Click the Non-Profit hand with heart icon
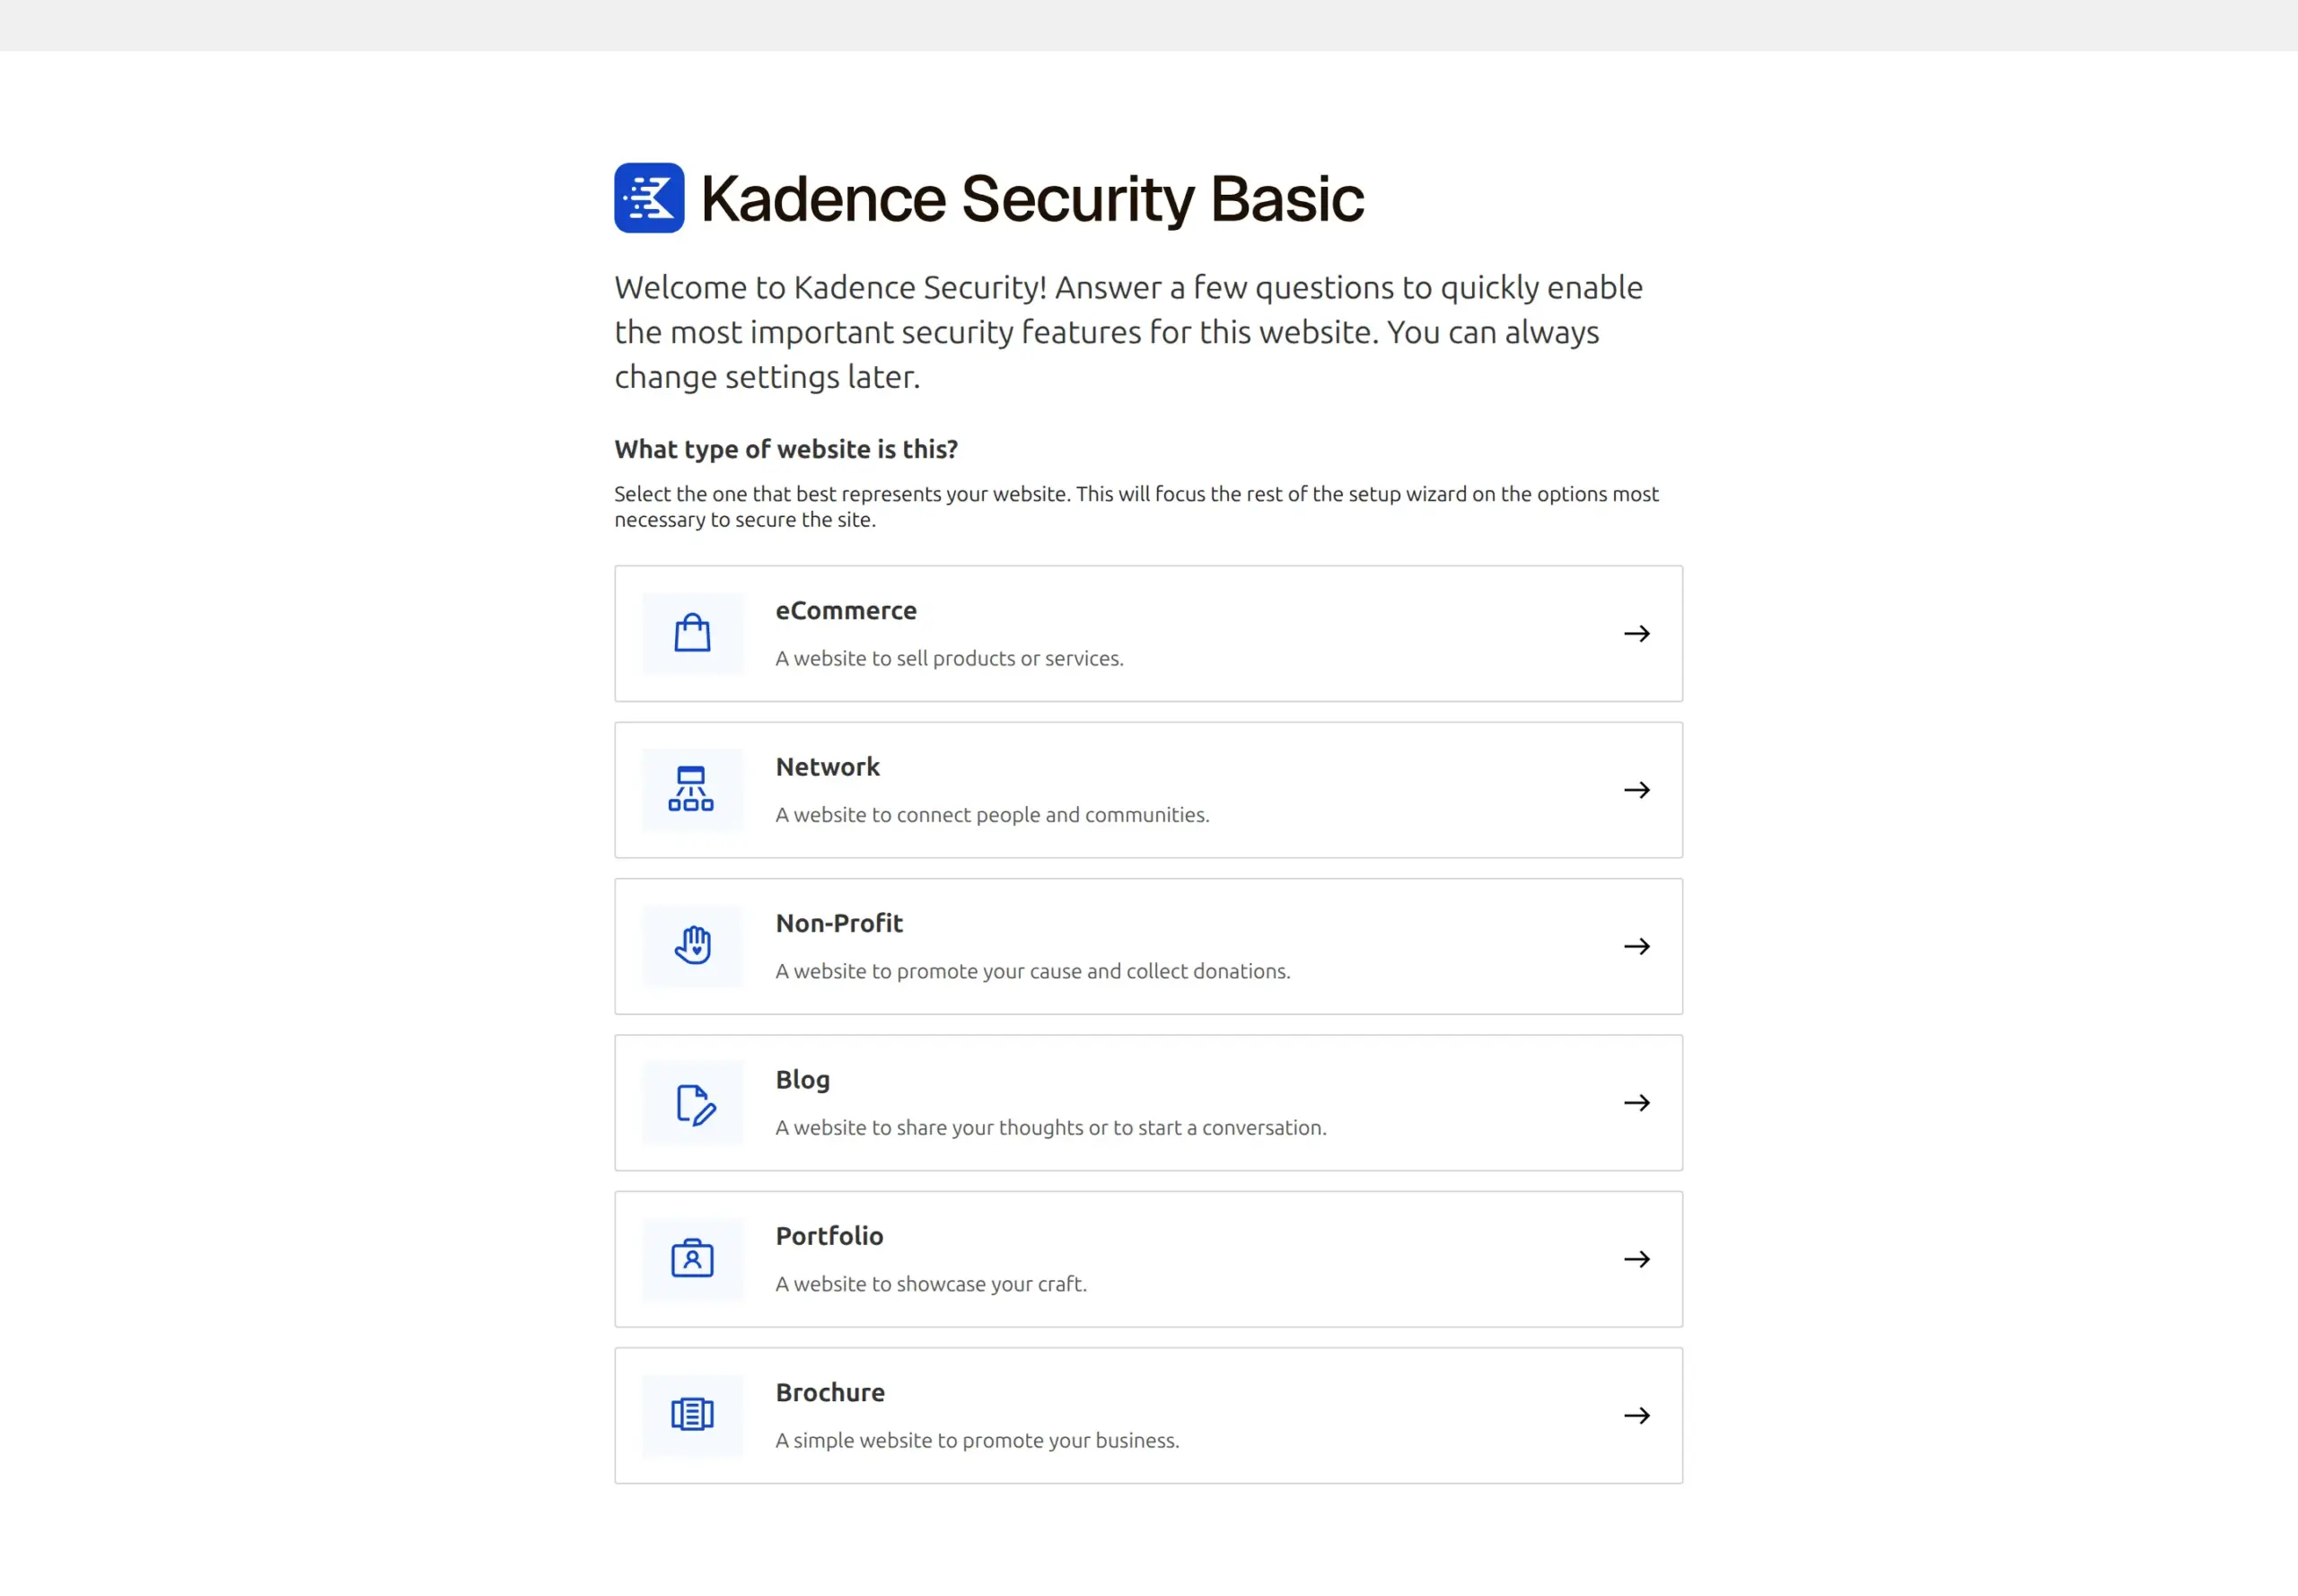This screenshot has width=2298, height=1596. click(x=692, y=945)
